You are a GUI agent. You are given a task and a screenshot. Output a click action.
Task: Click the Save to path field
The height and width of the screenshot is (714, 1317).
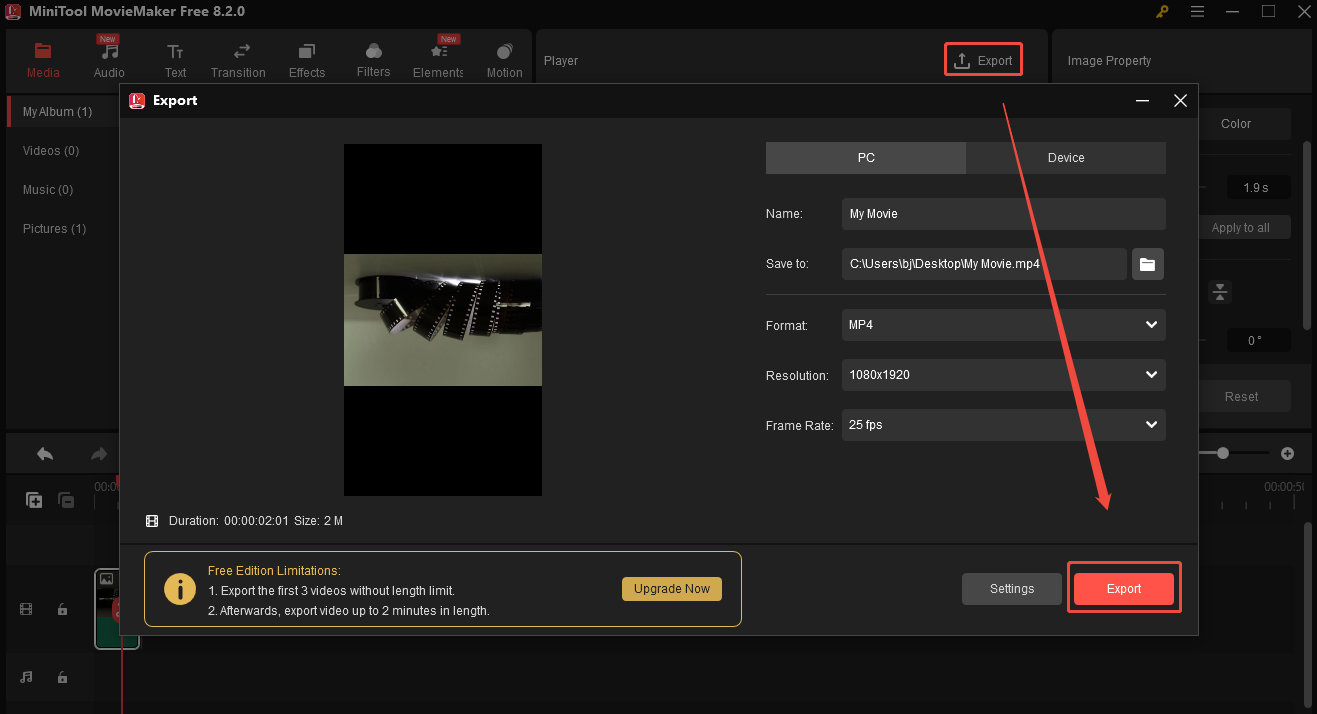[984, 264]
